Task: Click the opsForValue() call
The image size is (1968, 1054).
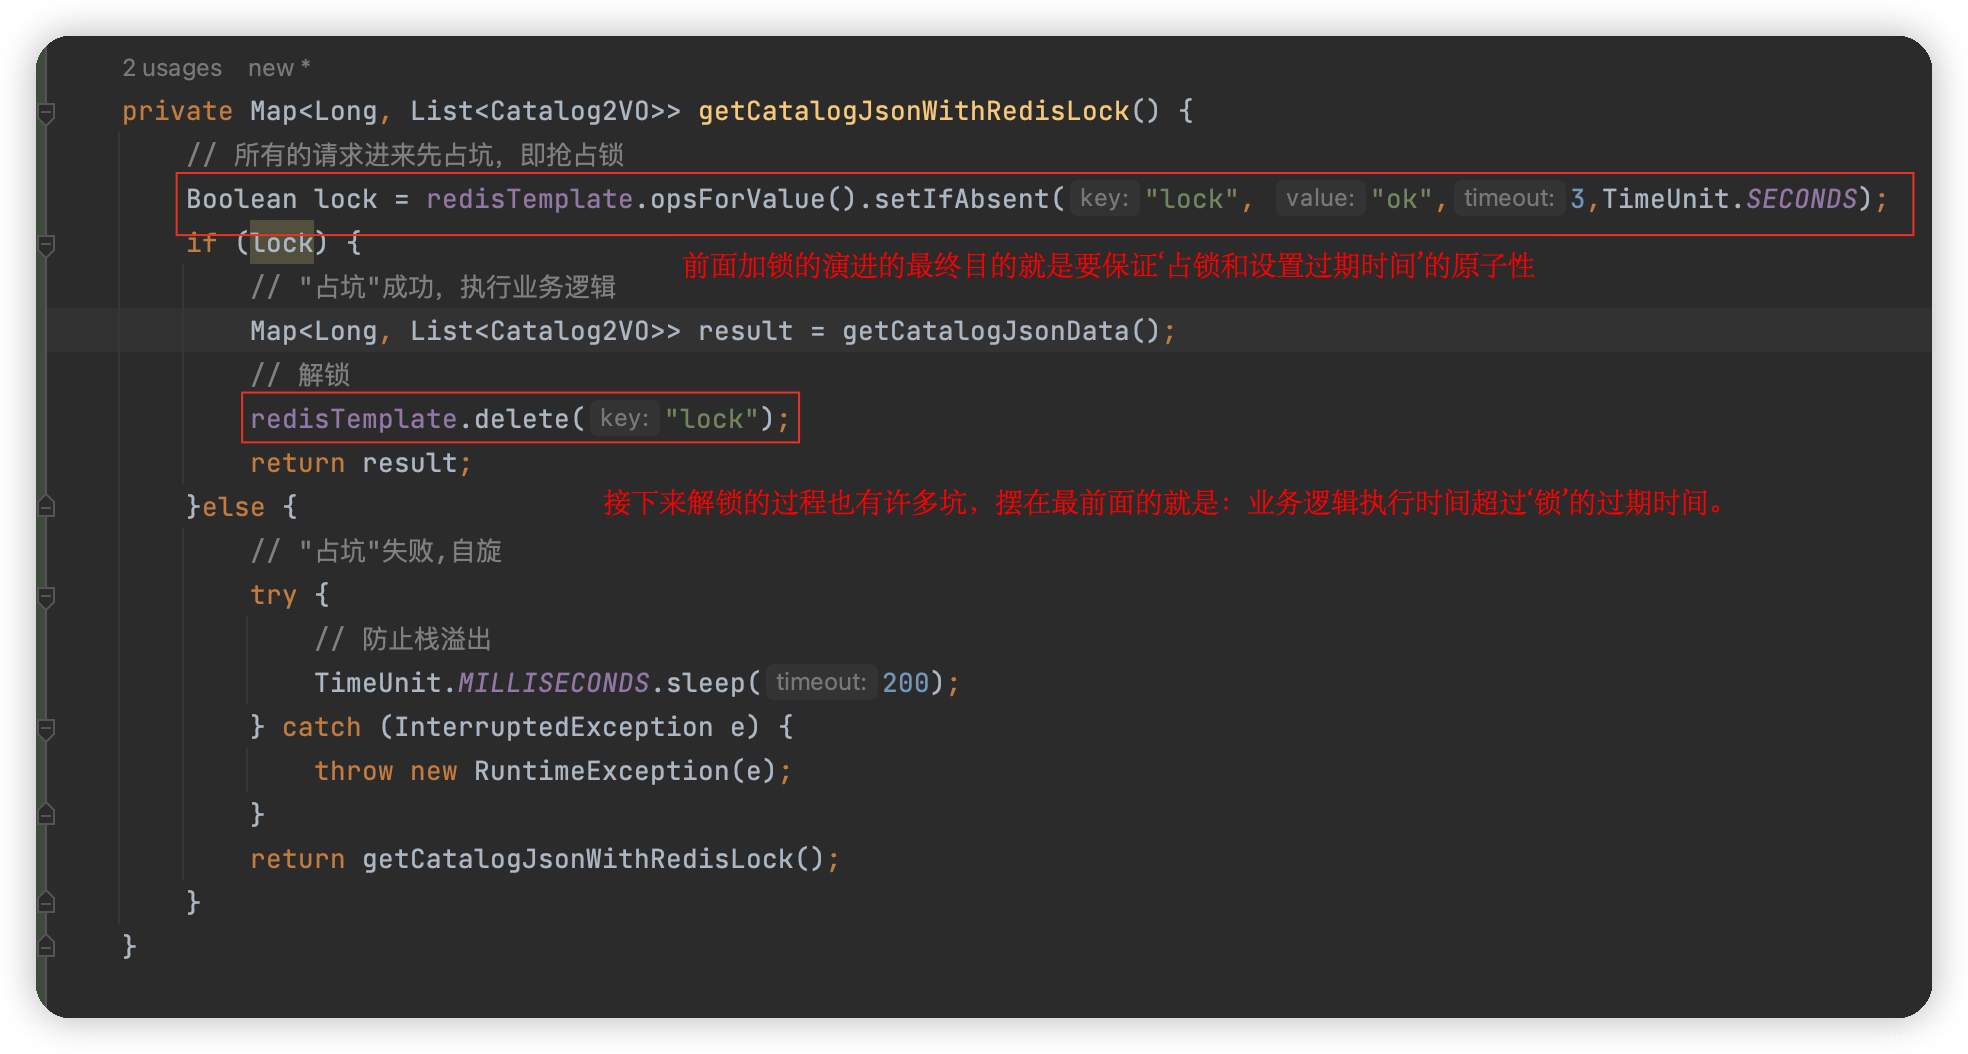Action: [754, 199]
